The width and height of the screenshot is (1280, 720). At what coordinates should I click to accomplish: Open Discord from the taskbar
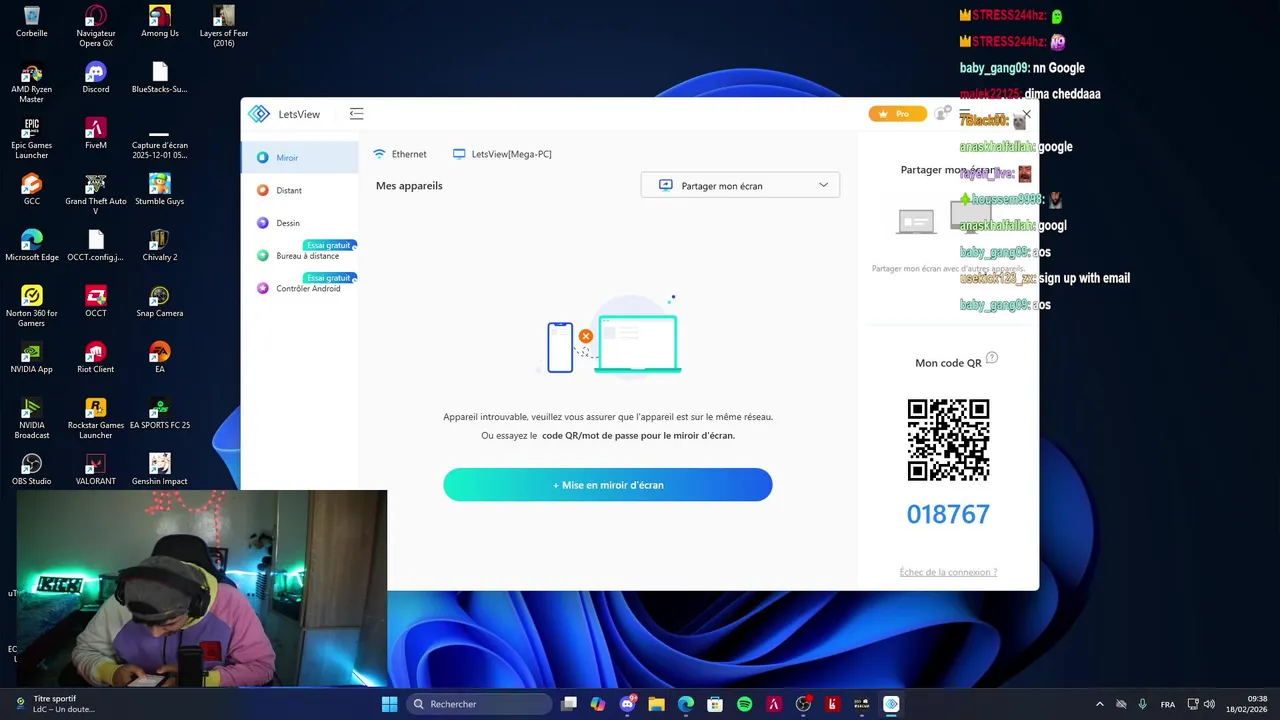(x=627, y=704)
